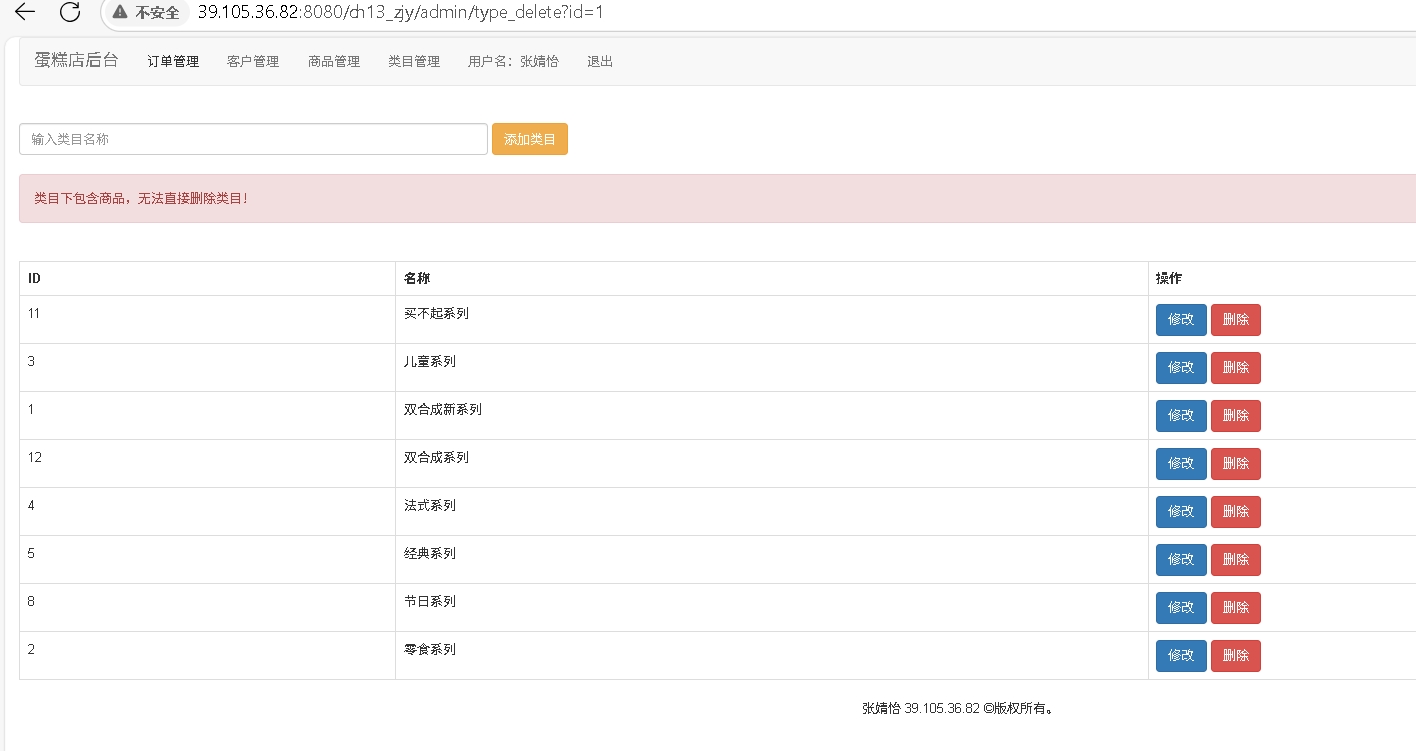The width and height of the screenshot is (1416, 751).
Task: Open the 蛋糕店后台 brand link
Action: 76,60
